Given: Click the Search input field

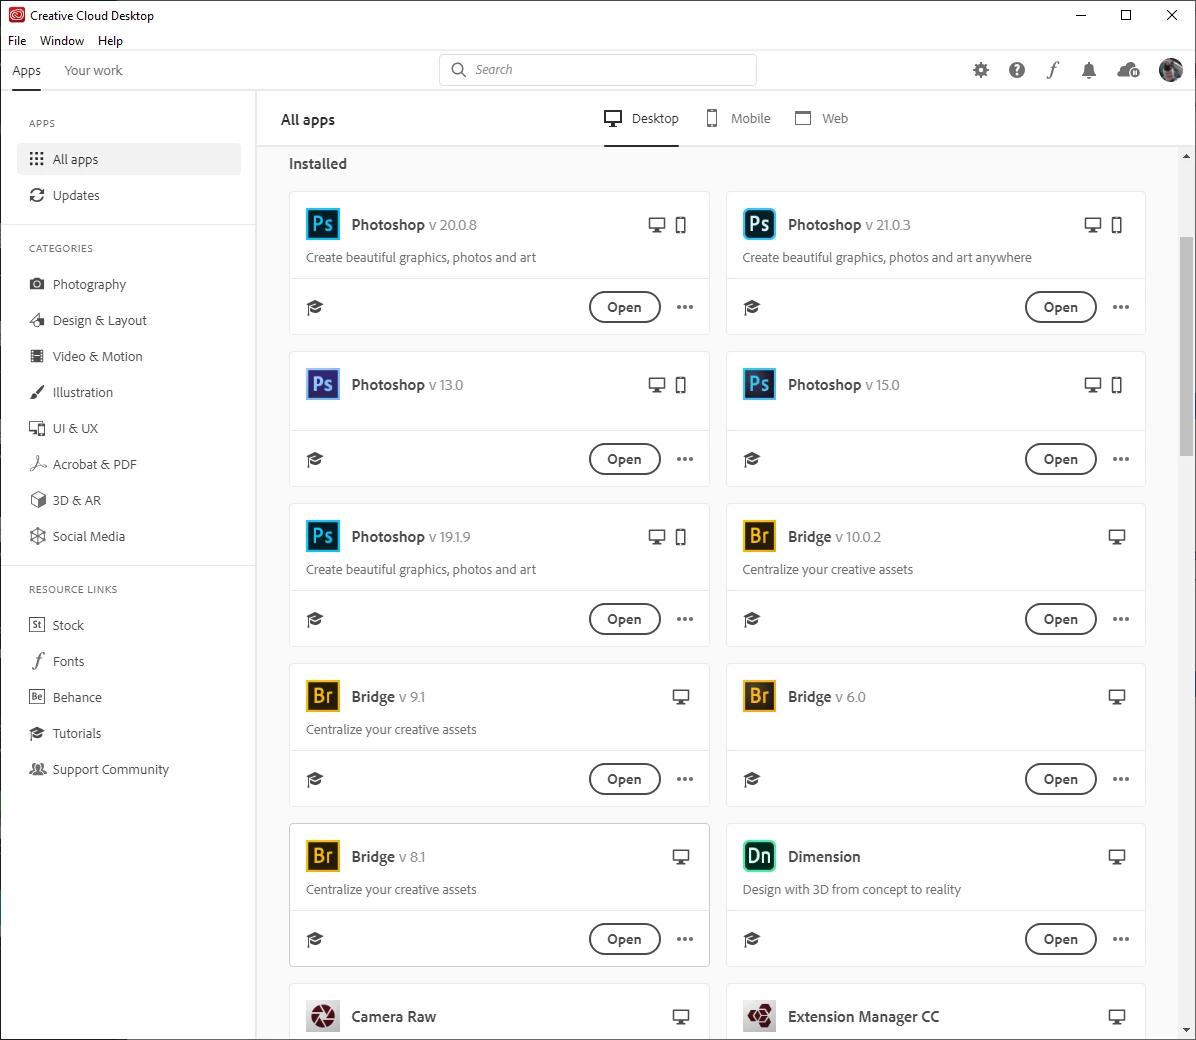Looking at the screenshot, I should coord(598,70).
